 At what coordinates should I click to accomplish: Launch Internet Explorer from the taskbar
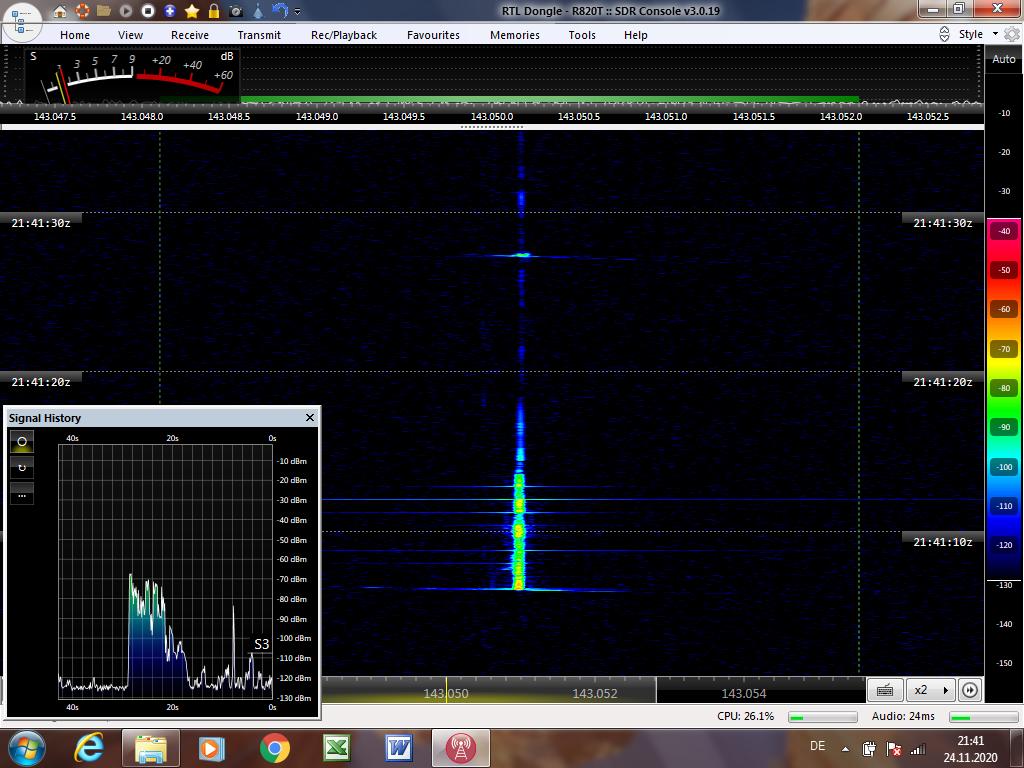89,748
